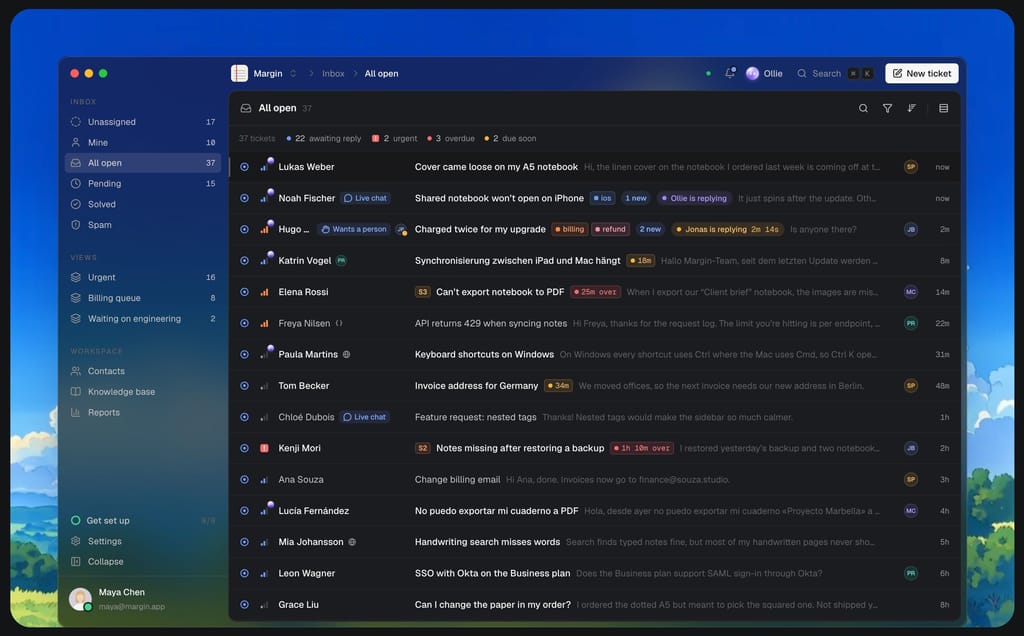
Task: Click the MC assignee avatar on Elena Rossi's ticket
Action: click(910, 292)
